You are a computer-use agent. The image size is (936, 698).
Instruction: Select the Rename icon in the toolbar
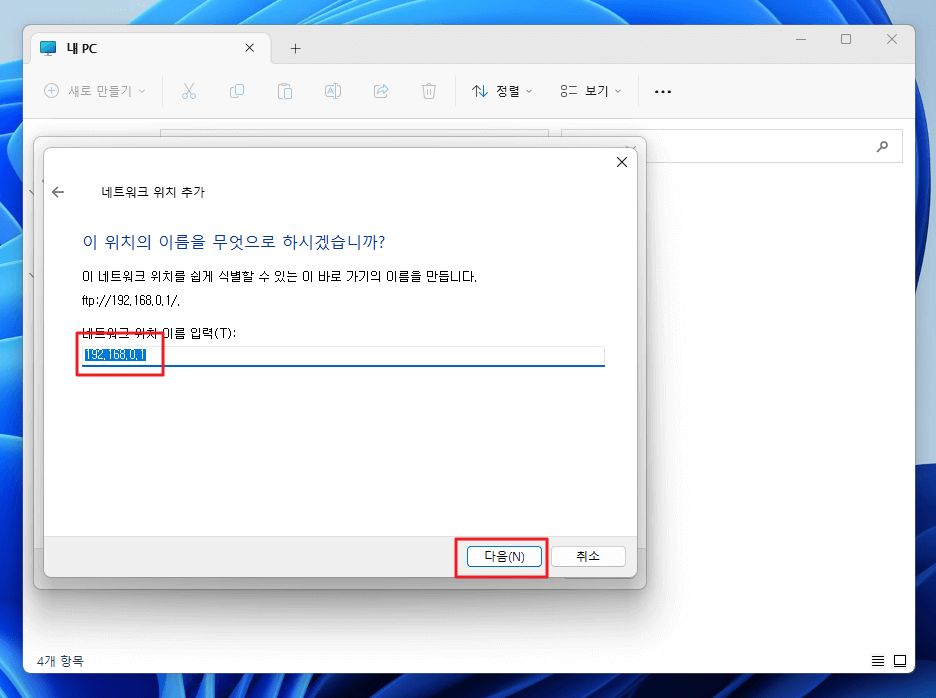332,91
